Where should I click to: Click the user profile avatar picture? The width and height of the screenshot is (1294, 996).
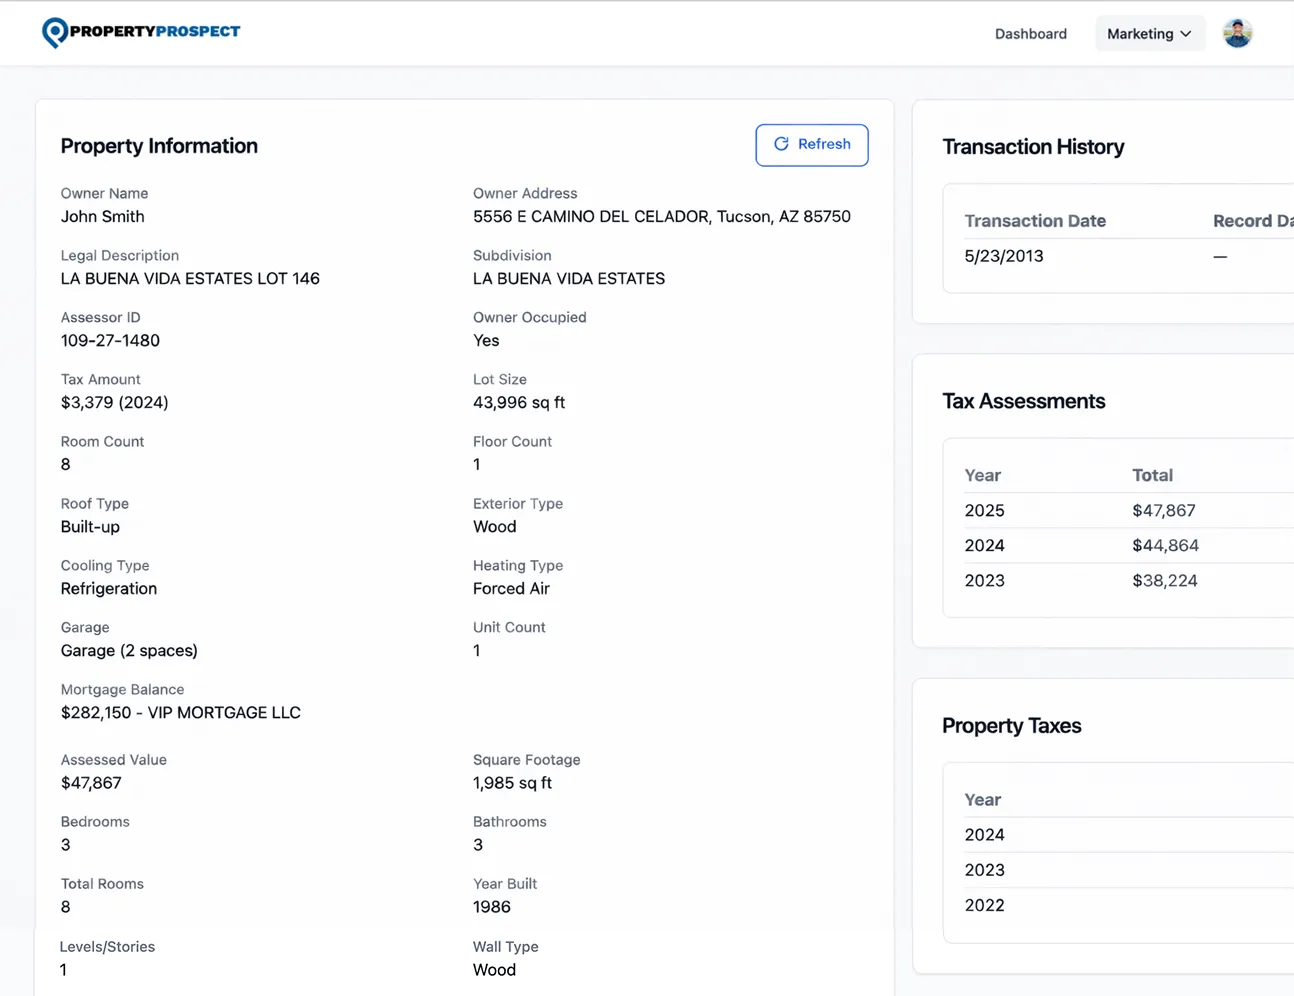pos(1237,32)
